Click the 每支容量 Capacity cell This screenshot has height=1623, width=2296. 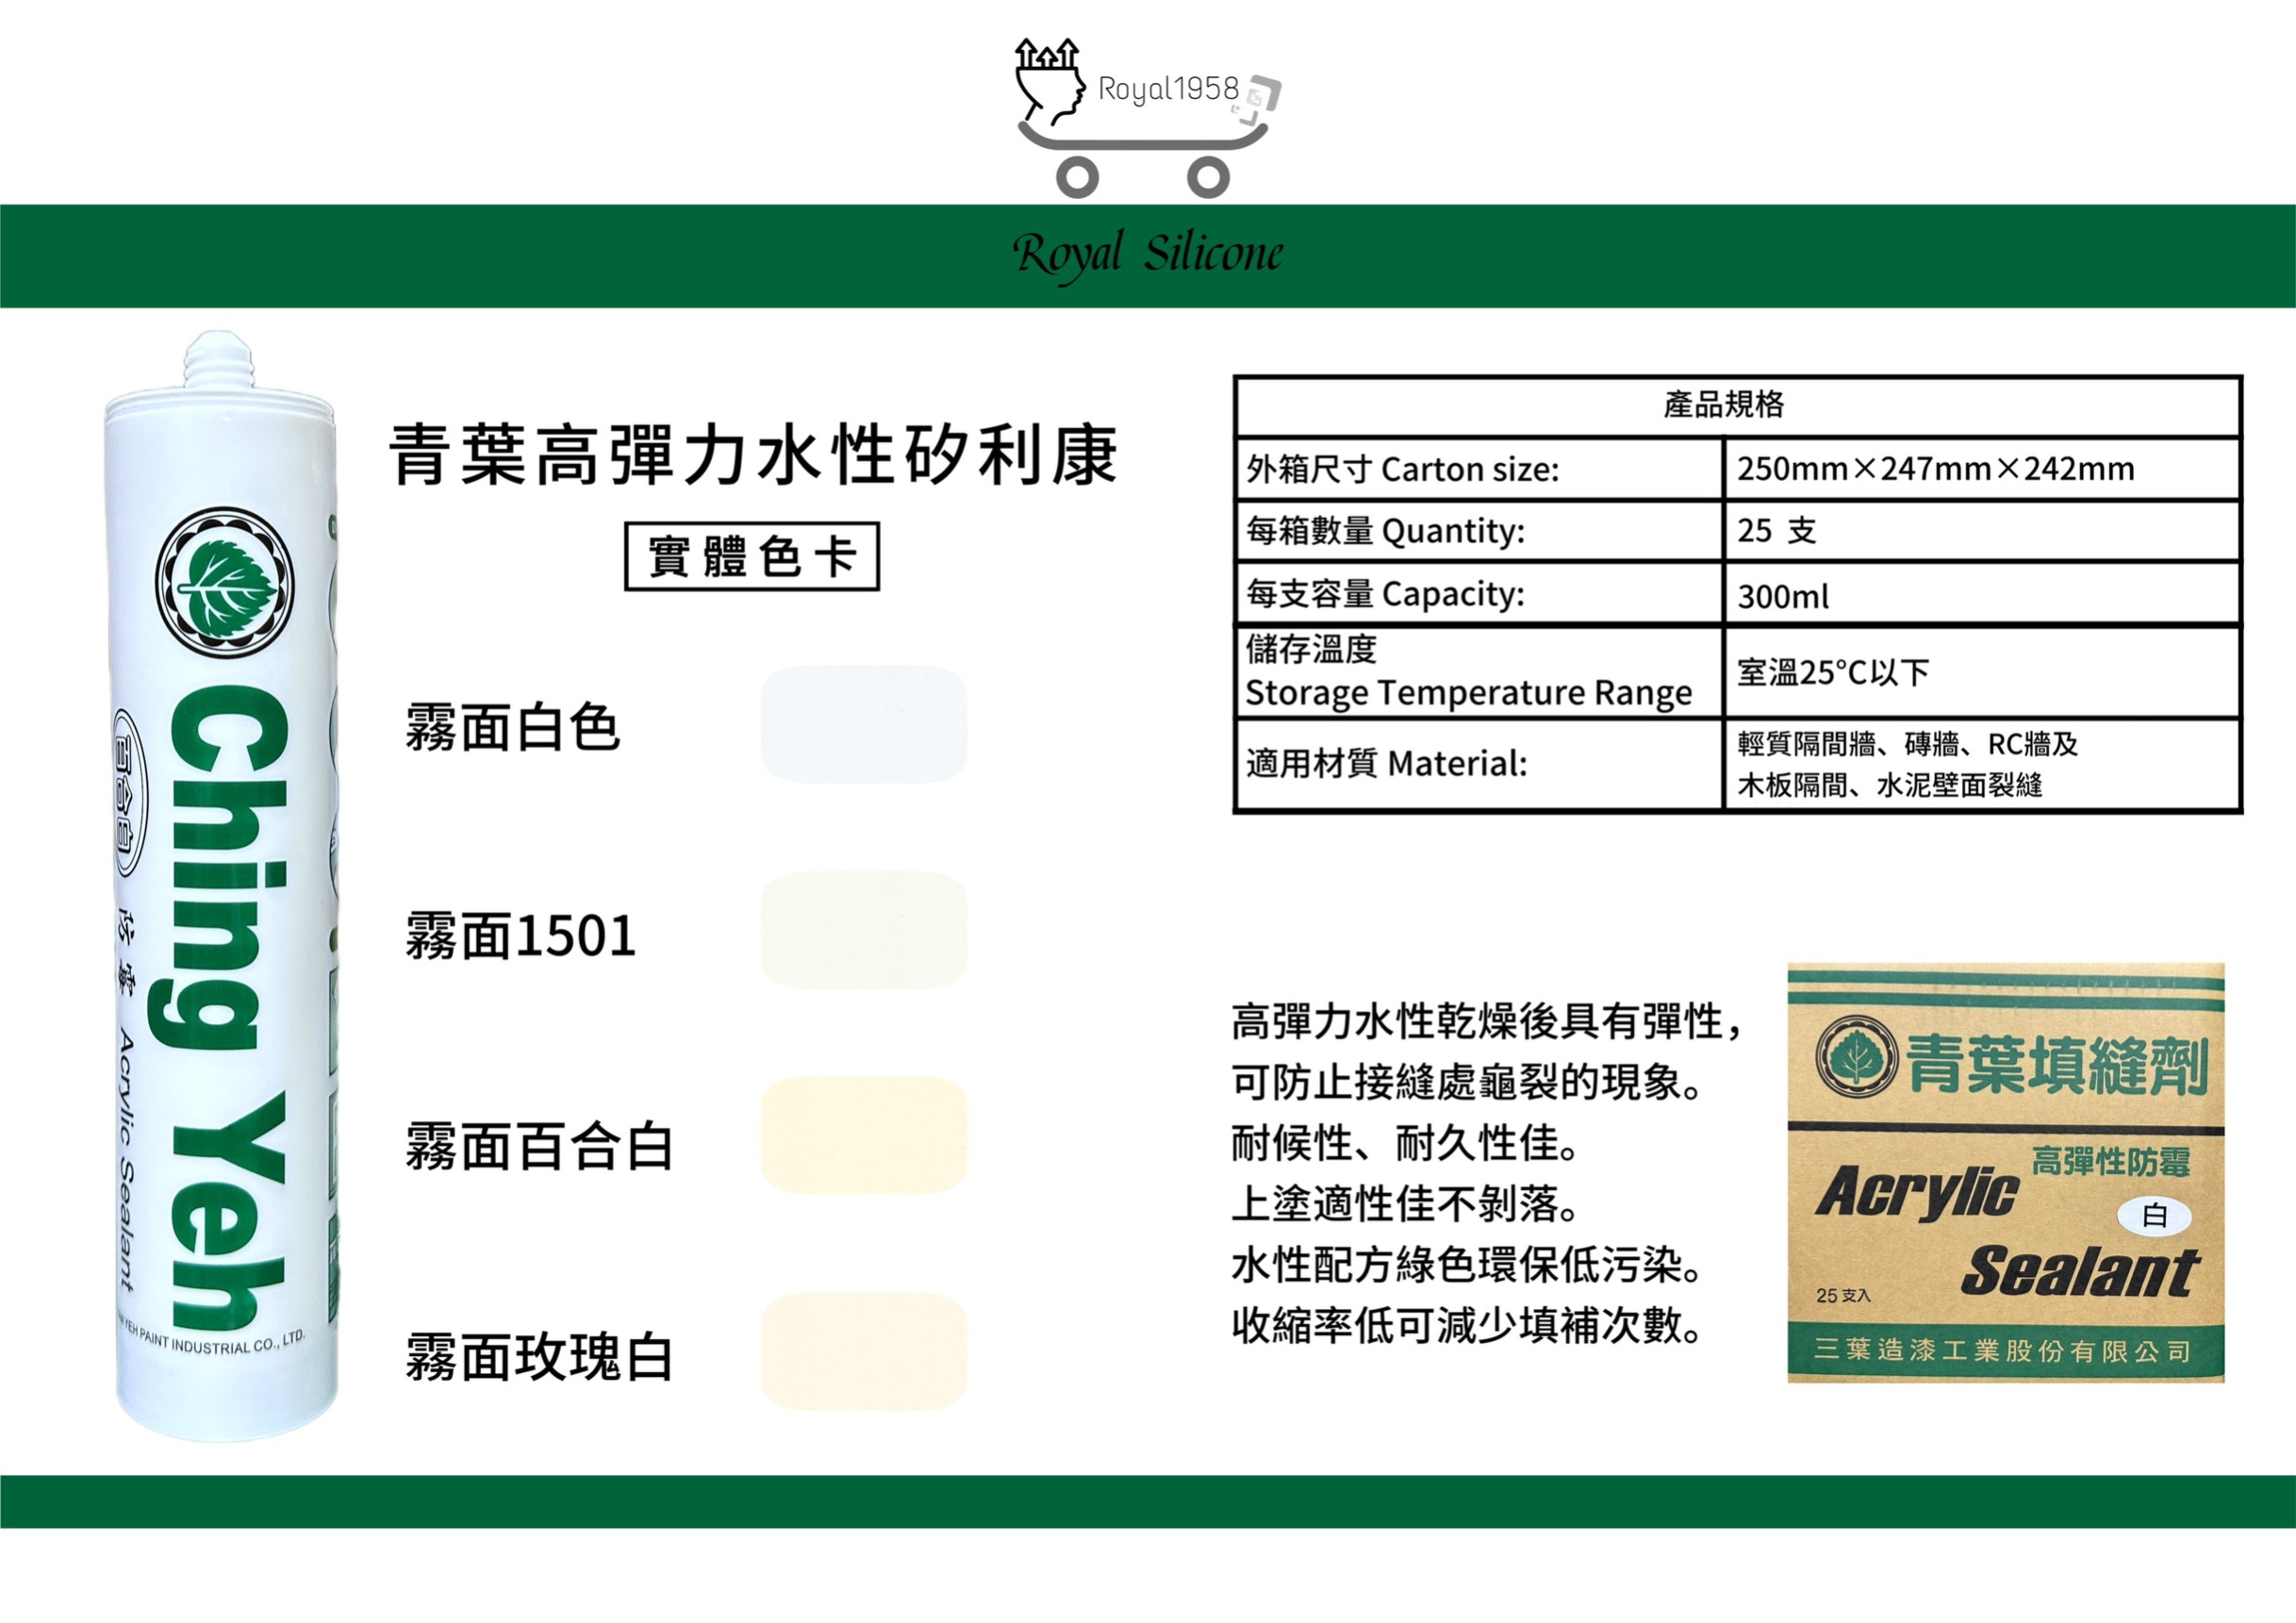click(x=1480, y=594)
